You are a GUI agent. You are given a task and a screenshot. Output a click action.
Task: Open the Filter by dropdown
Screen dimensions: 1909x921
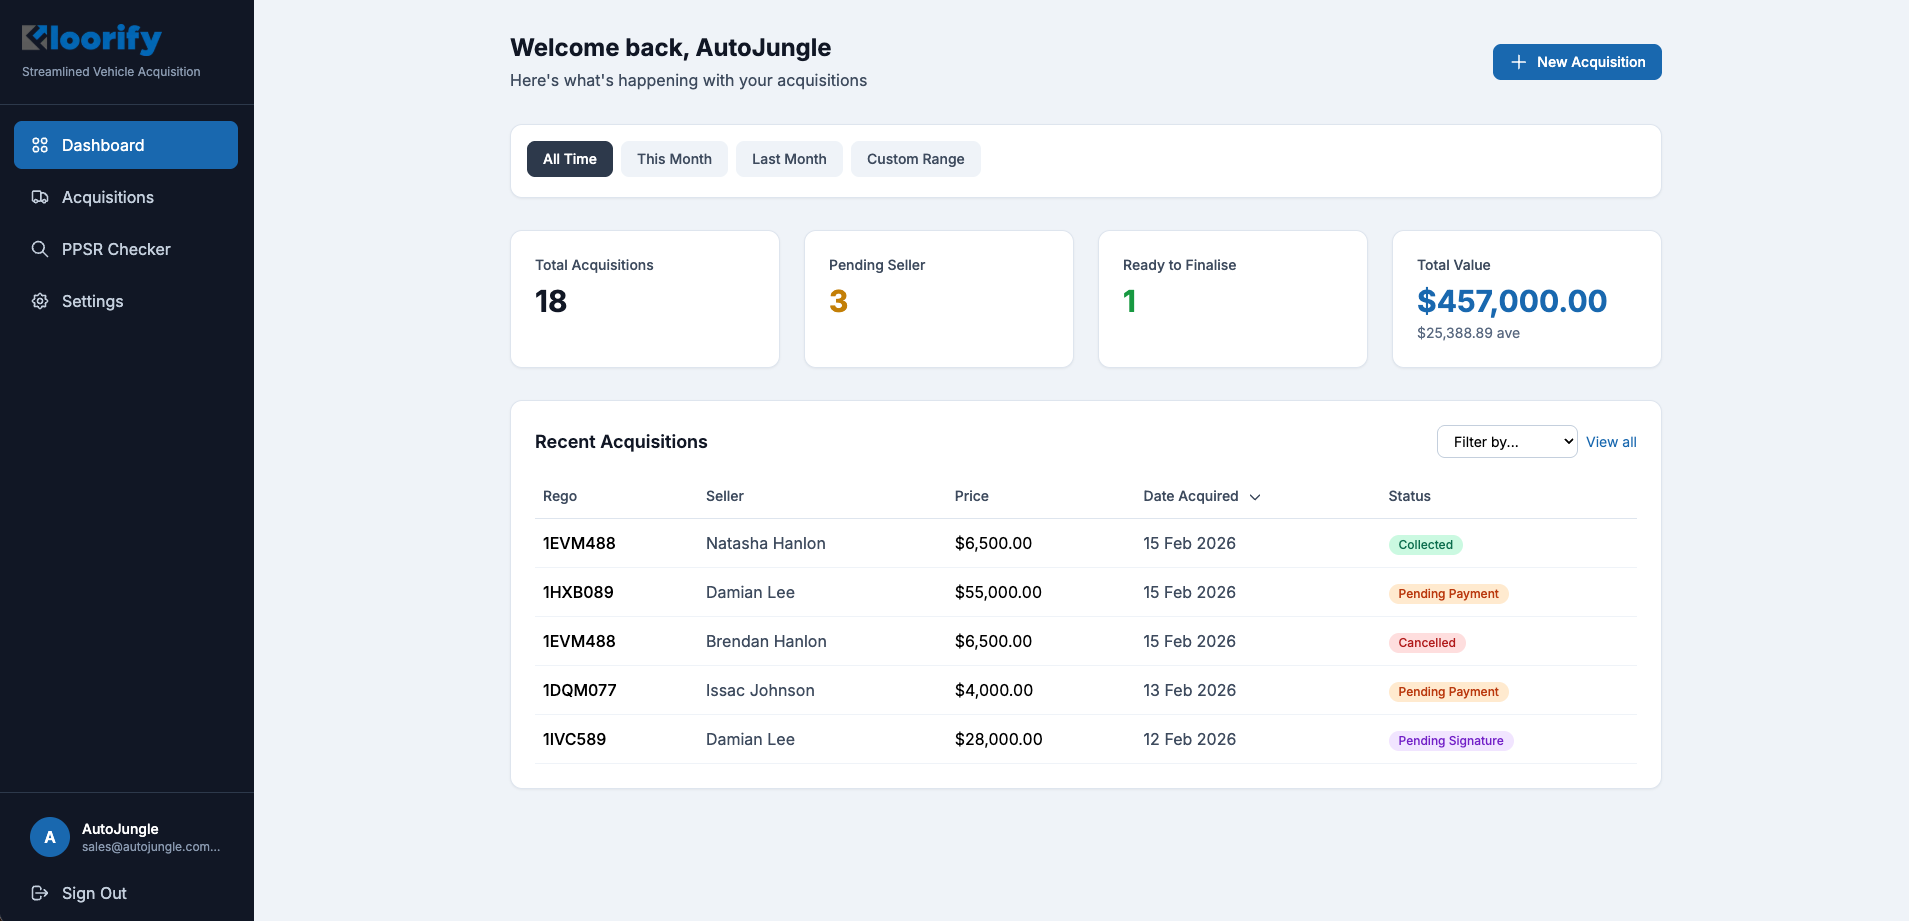click(x=1506, y=441)
